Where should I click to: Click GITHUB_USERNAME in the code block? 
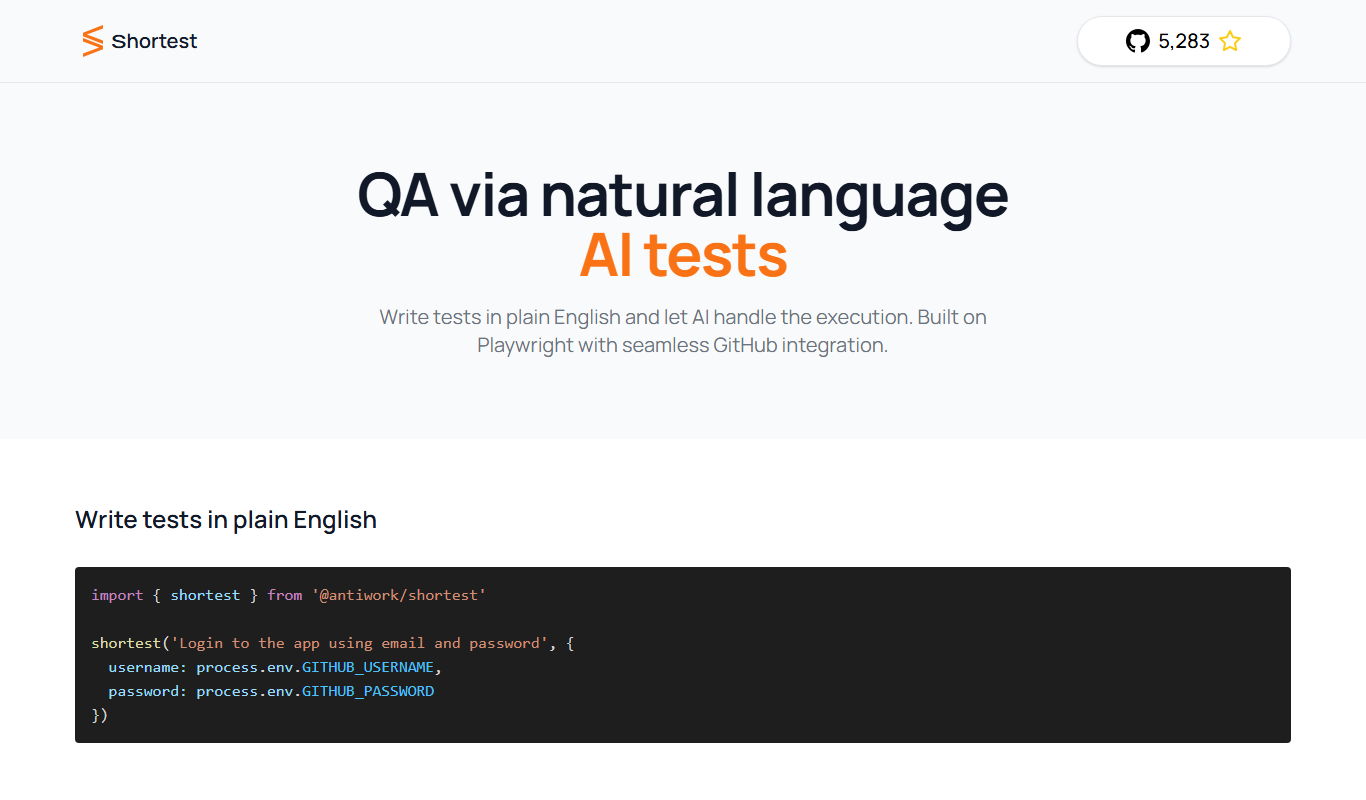point(368,667)
